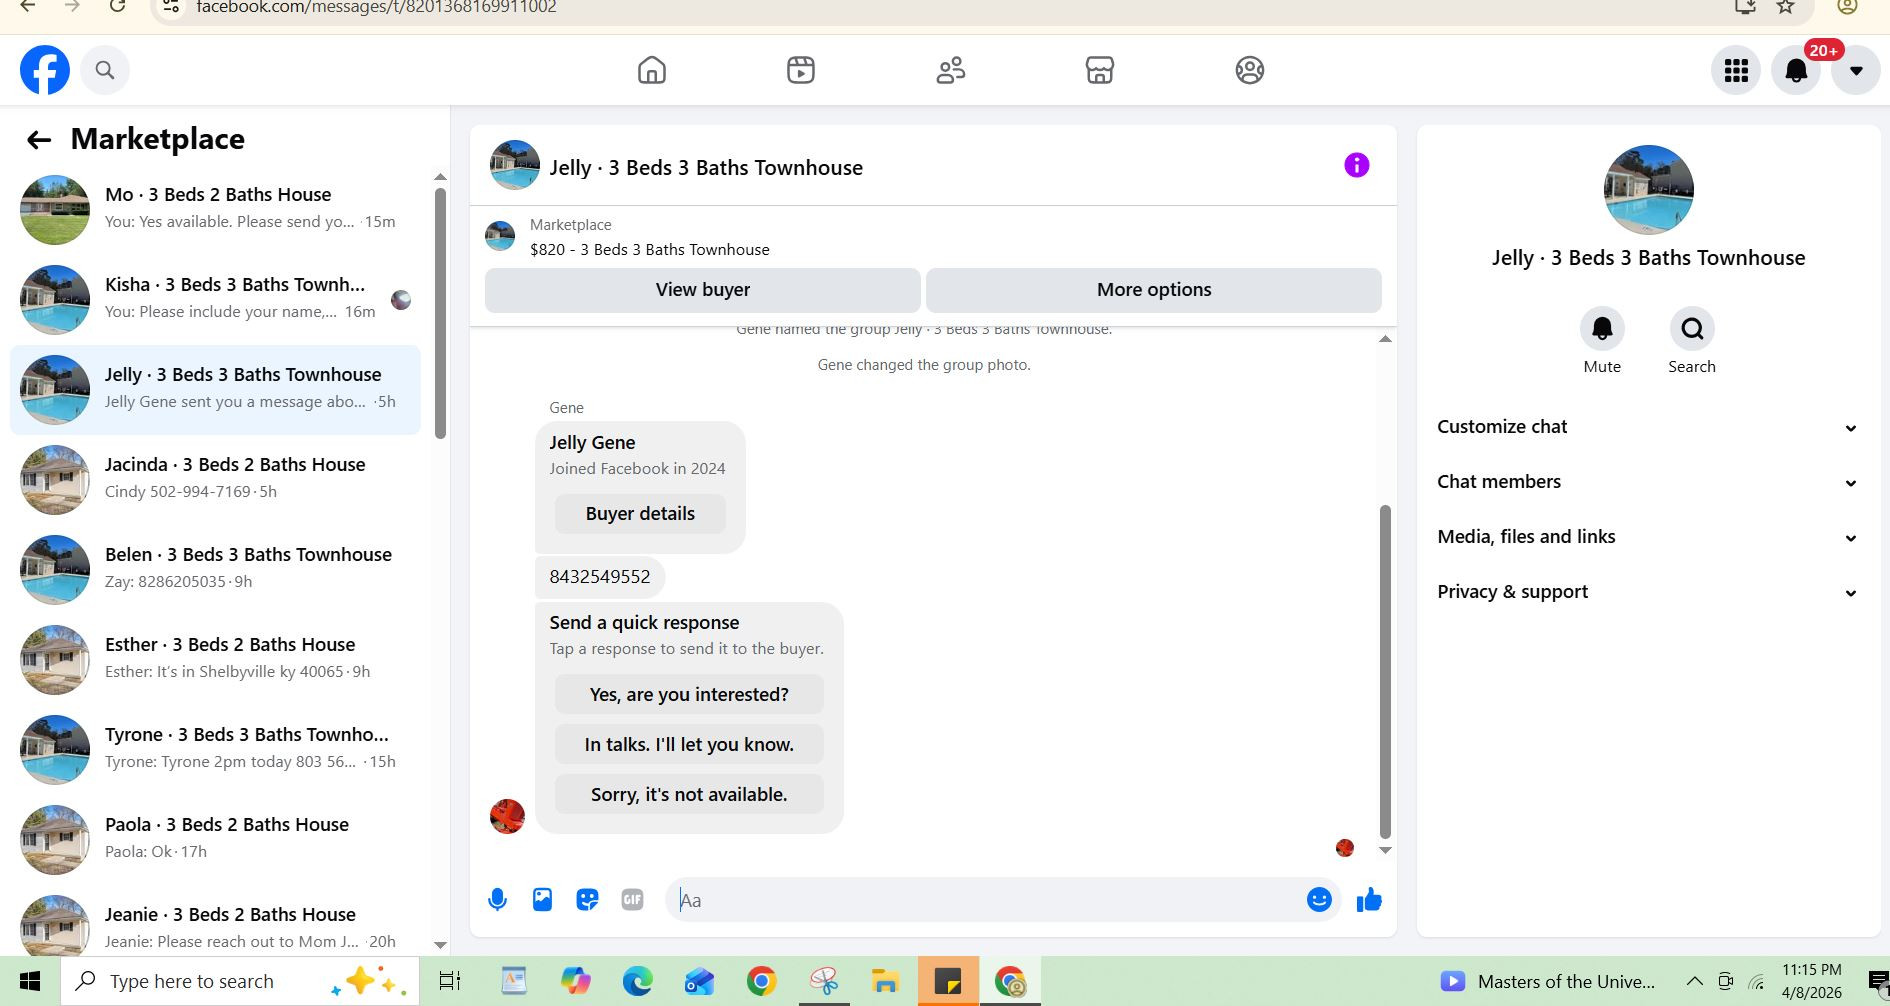The image size is (1890, 1006).
Task: Attach a photo file icon
Action: click(x=542, y=900)
